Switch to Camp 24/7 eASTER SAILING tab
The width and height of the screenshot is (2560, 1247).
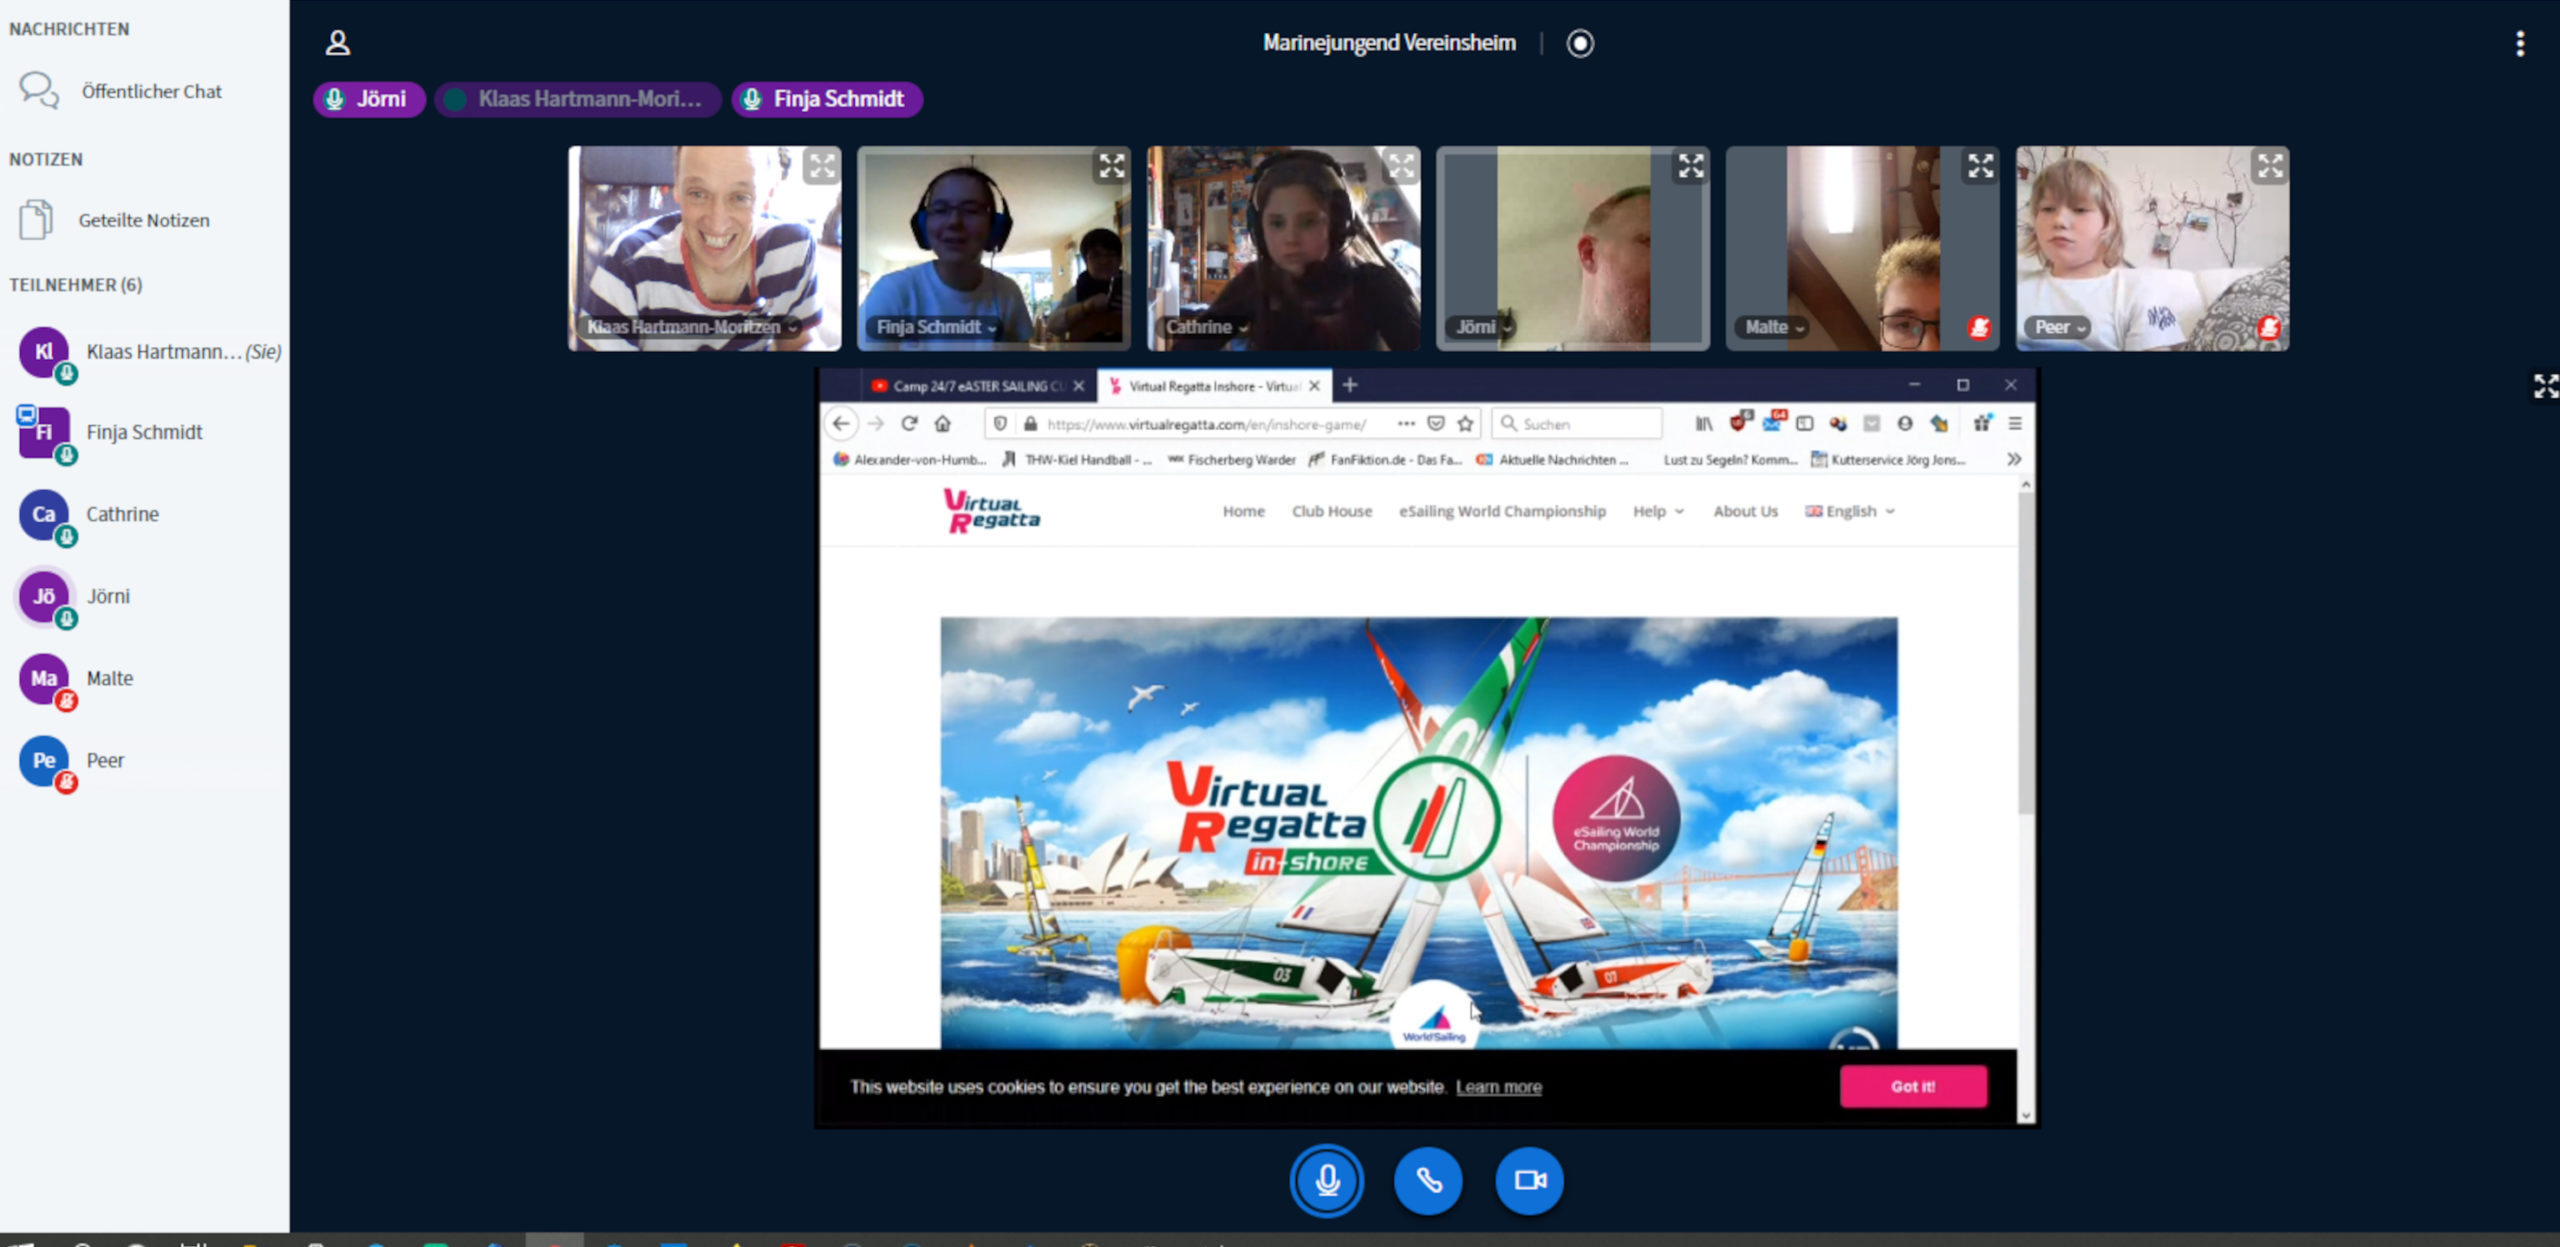[x=978, y=386]
